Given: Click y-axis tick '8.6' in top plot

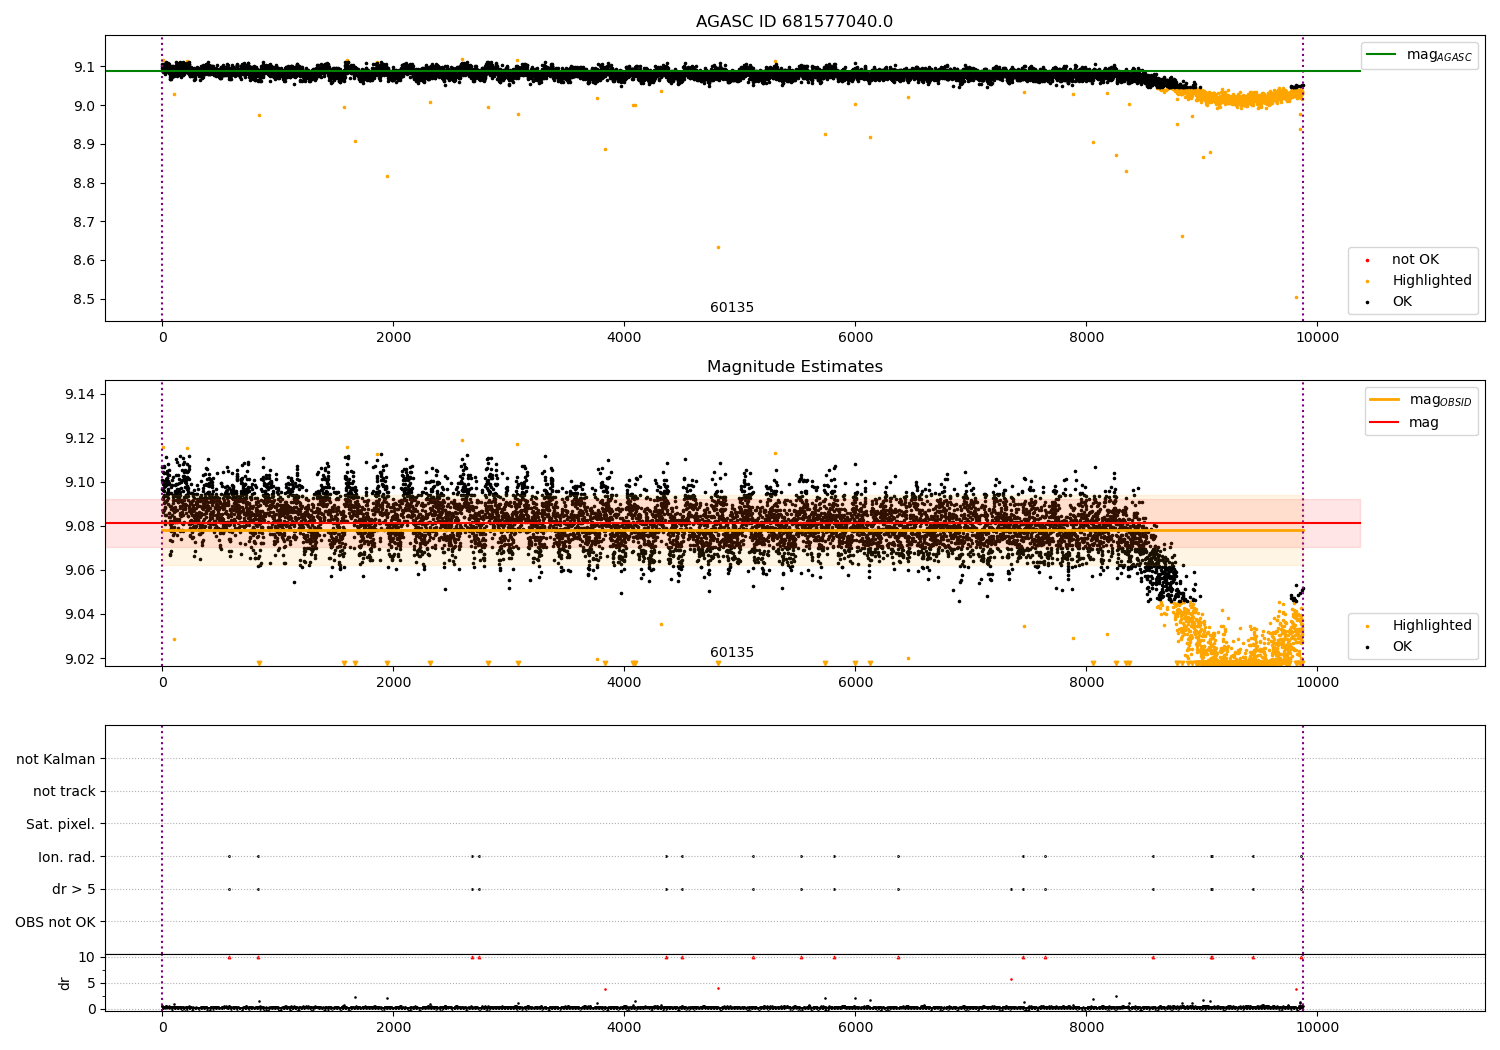Looking at the screenshot, I should pos(84,261).
